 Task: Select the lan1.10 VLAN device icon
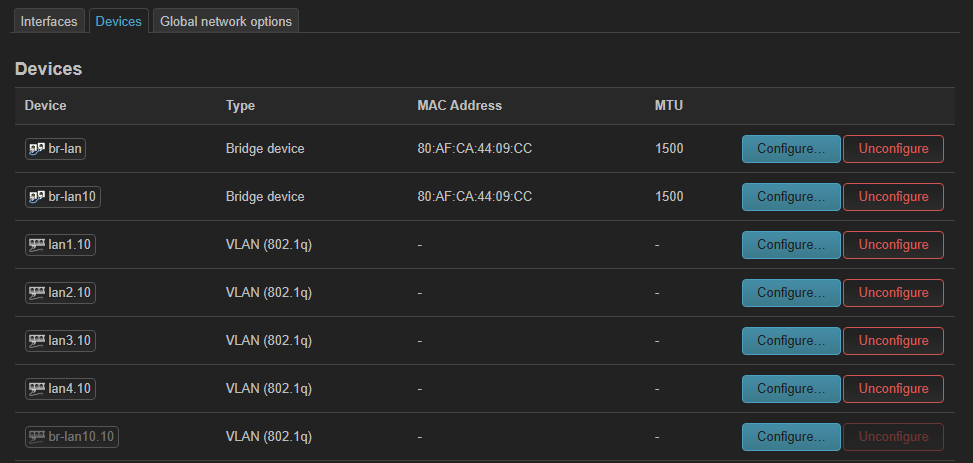[37, 245]
